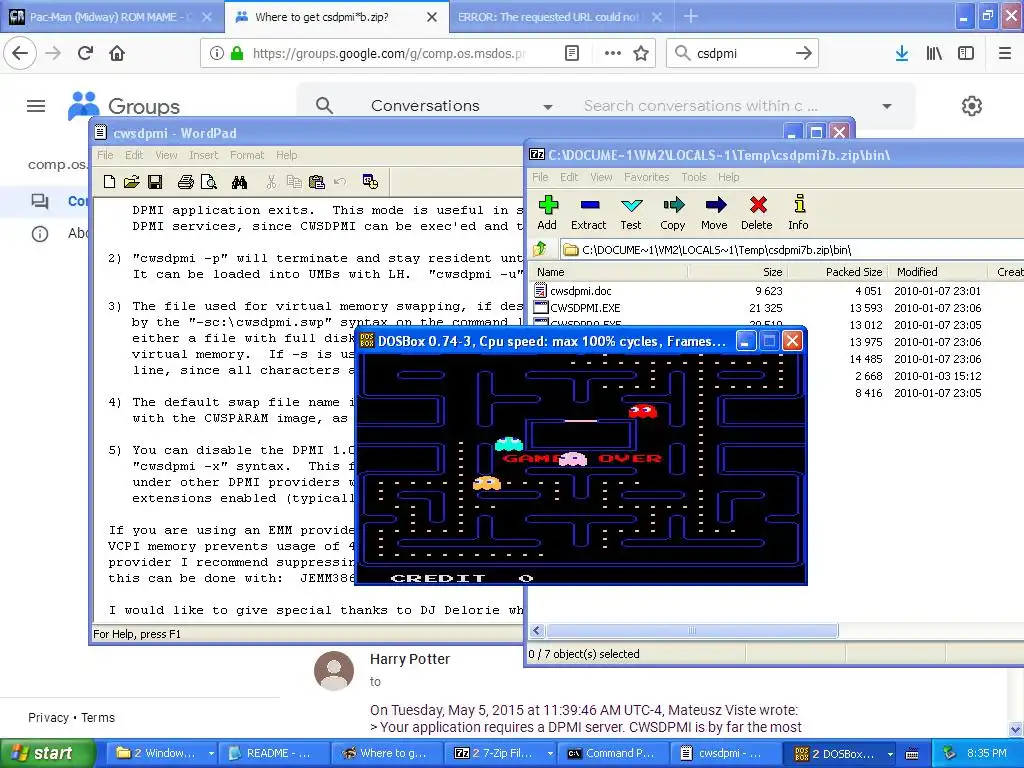Click the Delete button in 7-Zip
The image size is (1024, 768).
757,213
